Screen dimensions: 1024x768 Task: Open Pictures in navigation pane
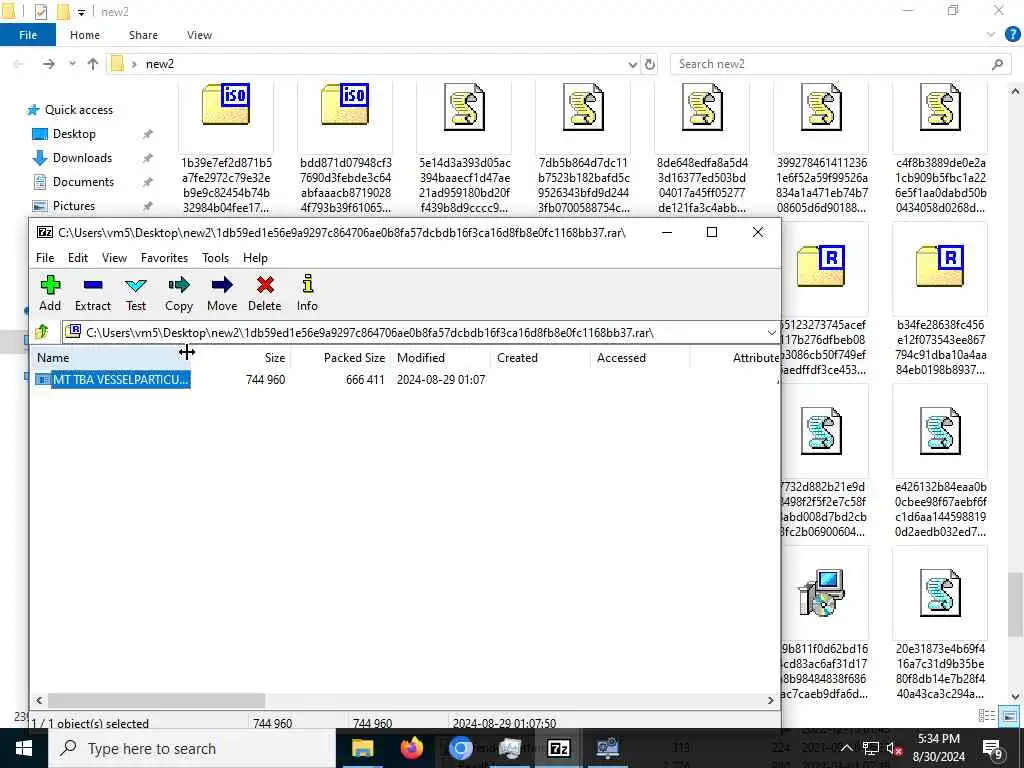pyautogui.click(x=74, y=206)
